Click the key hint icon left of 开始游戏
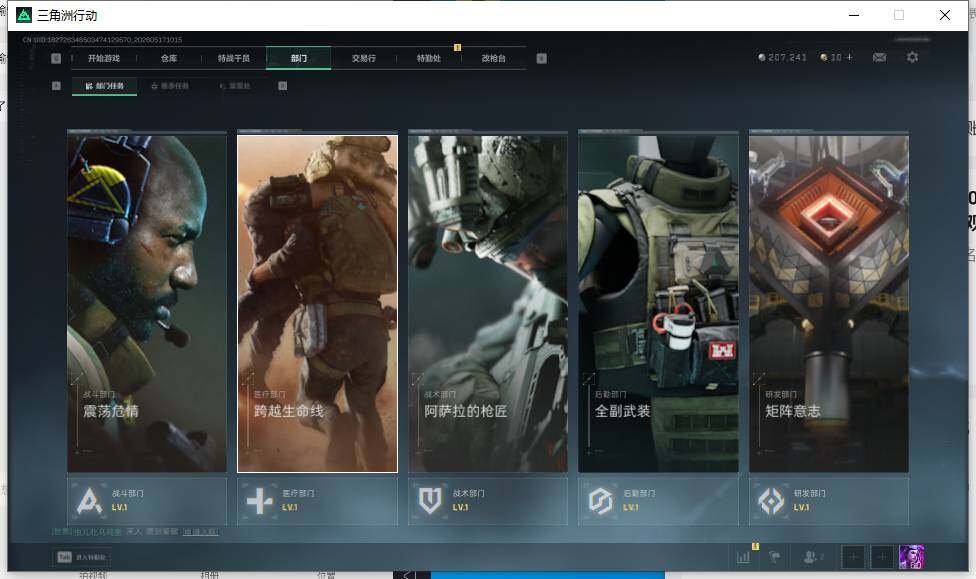Viewport: 976px width, 579px height. (x=56, y=58)
